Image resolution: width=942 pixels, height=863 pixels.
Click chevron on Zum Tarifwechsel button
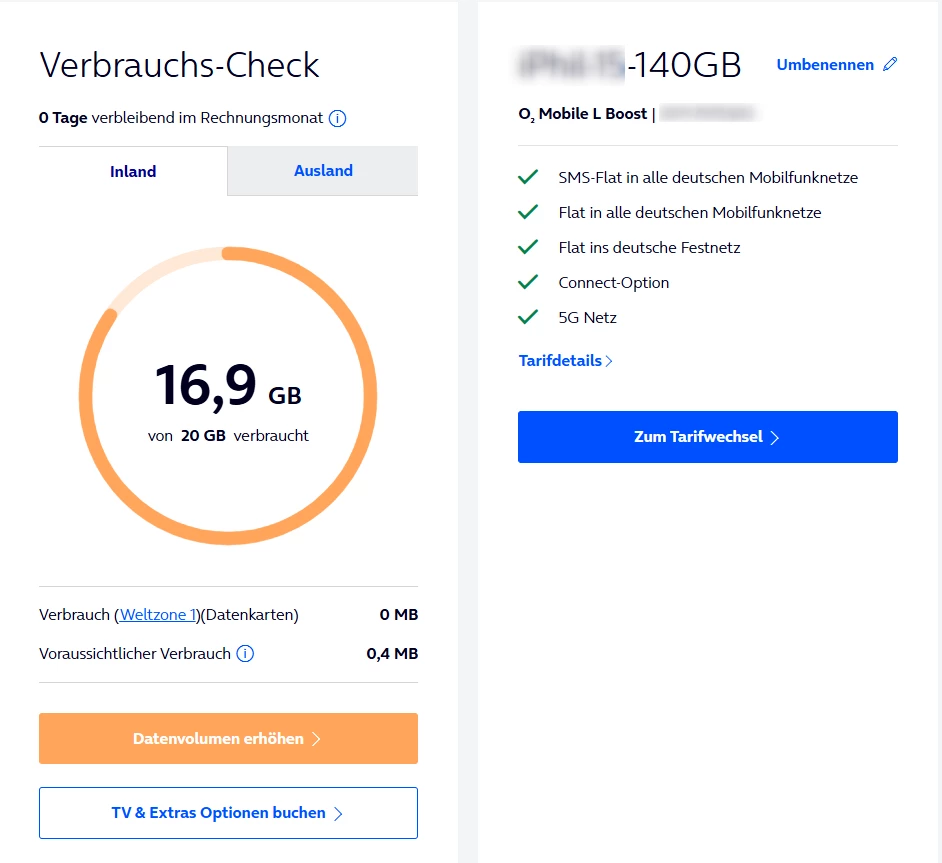coord(775,438)
